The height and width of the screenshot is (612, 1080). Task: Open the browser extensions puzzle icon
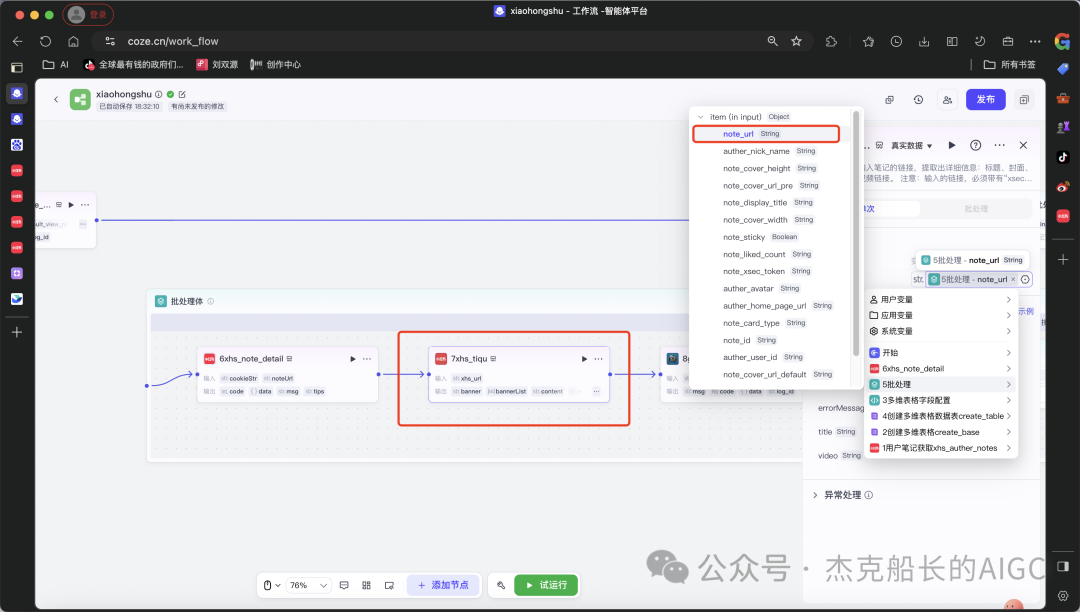click(x=831, y=41)
